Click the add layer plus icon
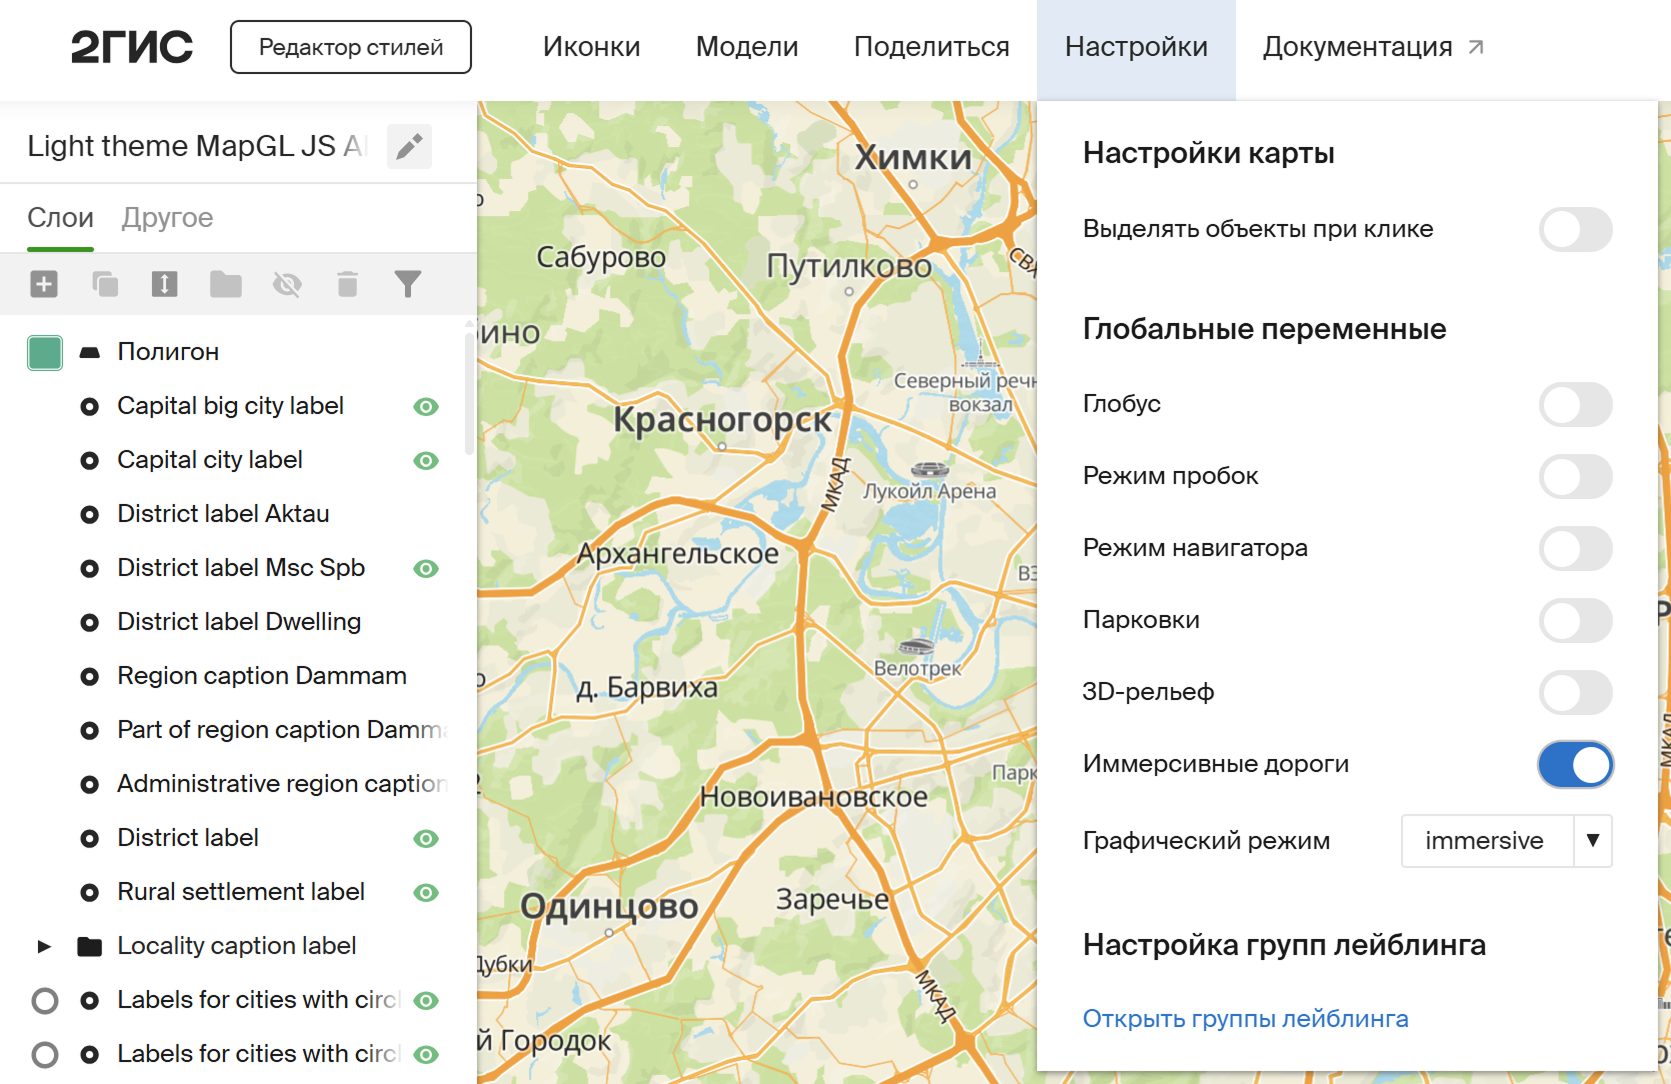The height and width of the screenshot is (1084, 1671). 44,285
